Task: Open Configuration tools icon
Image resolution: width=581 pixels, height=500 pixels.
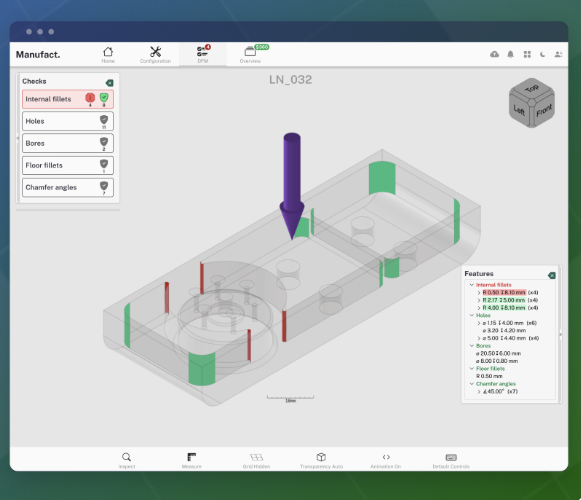Action: tap(155, 52)
